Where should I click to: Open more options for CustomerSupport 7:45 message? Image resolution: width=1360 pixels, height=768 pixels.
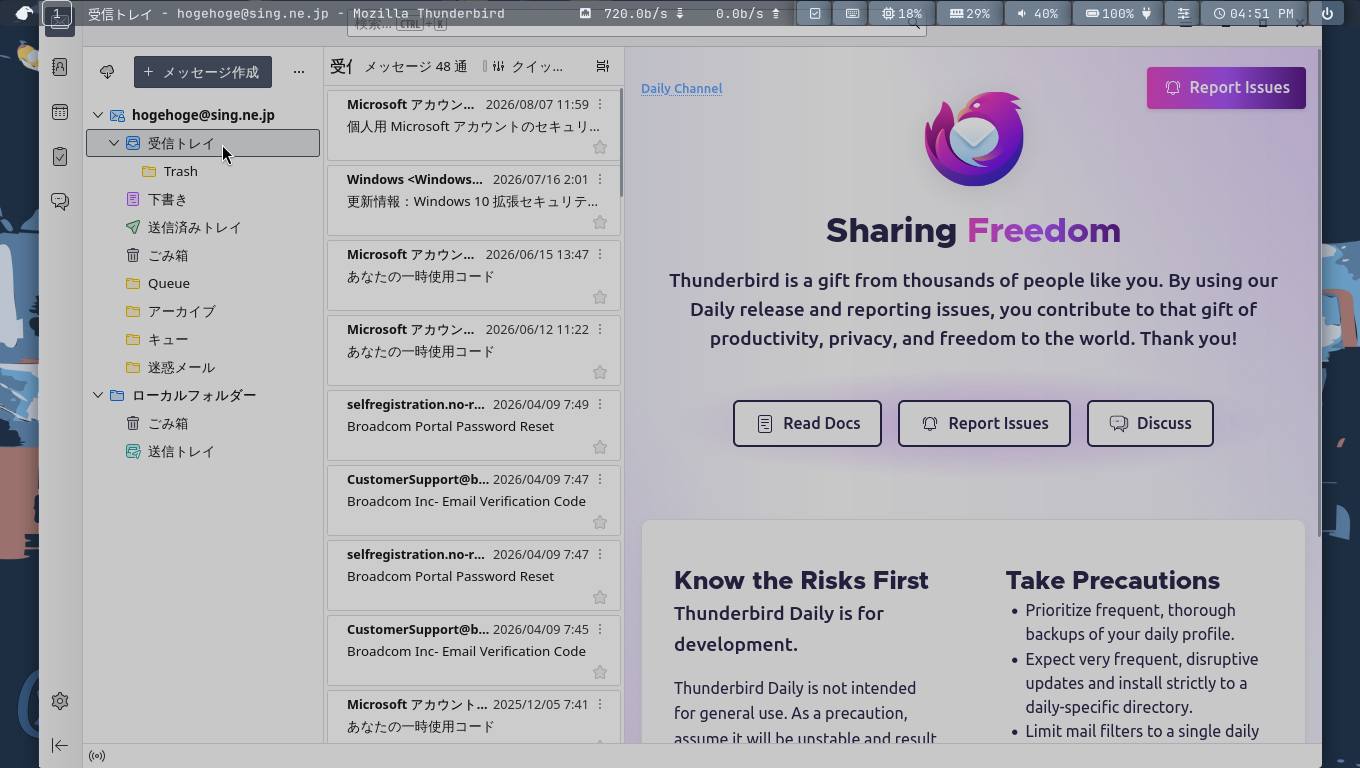pos(600,629)
